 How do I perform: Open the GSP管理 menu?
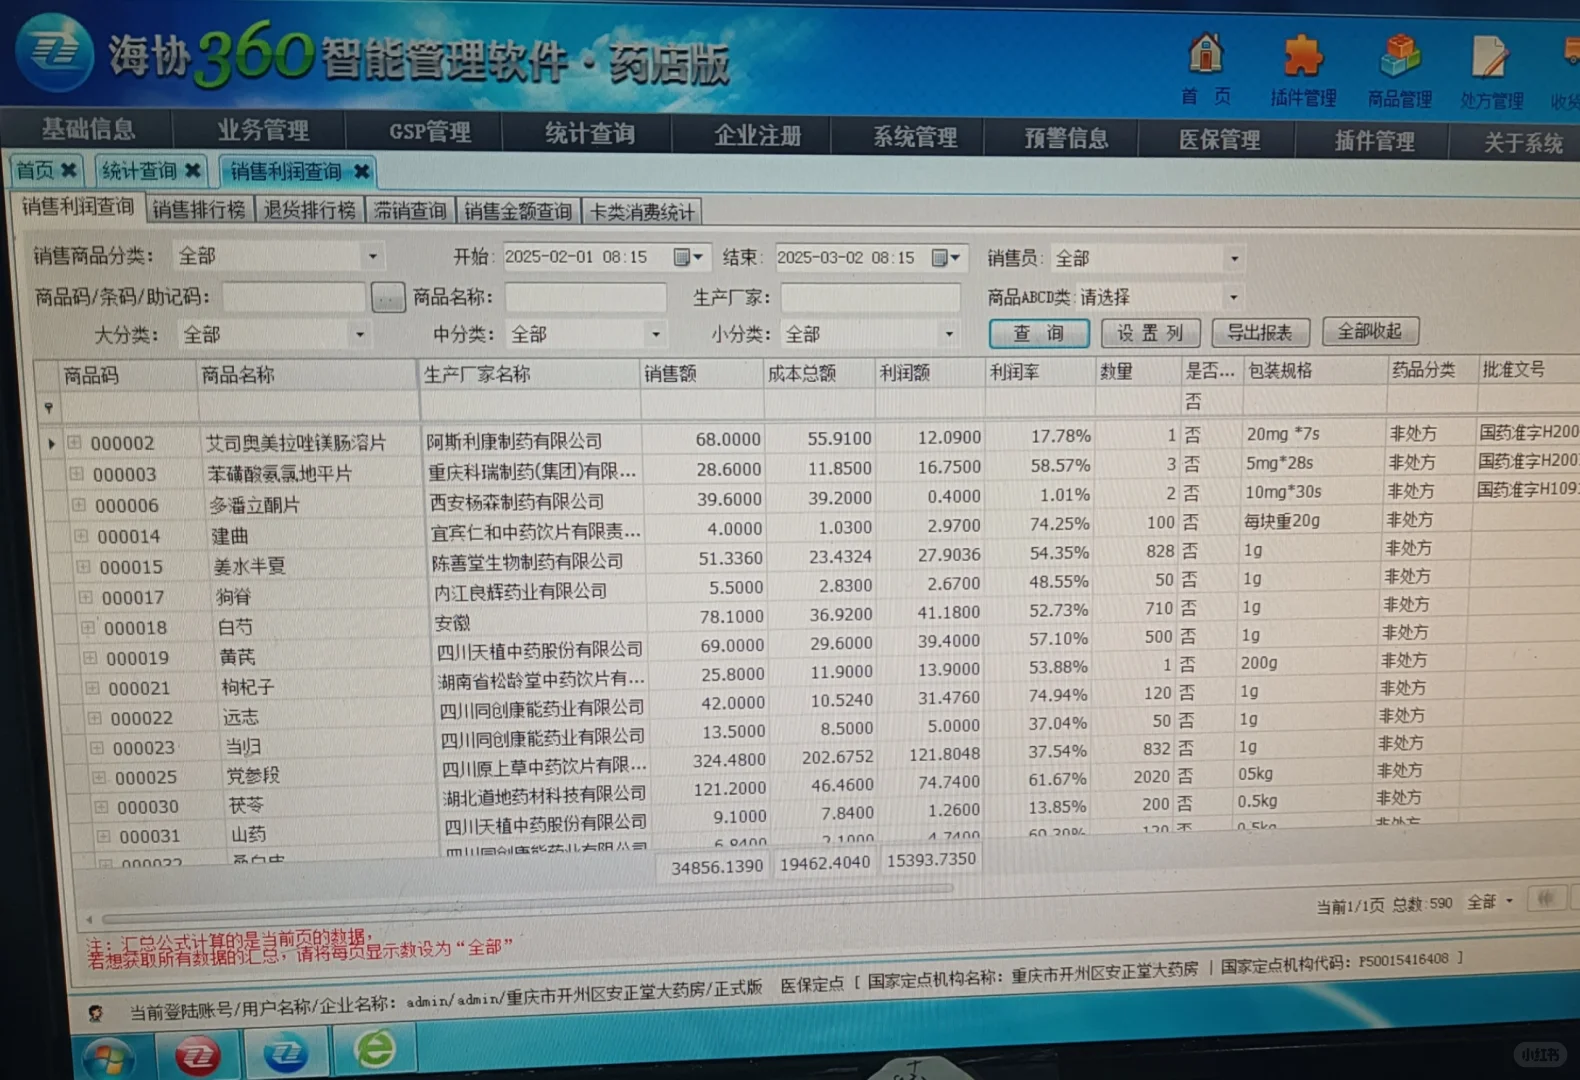(430, 132)
